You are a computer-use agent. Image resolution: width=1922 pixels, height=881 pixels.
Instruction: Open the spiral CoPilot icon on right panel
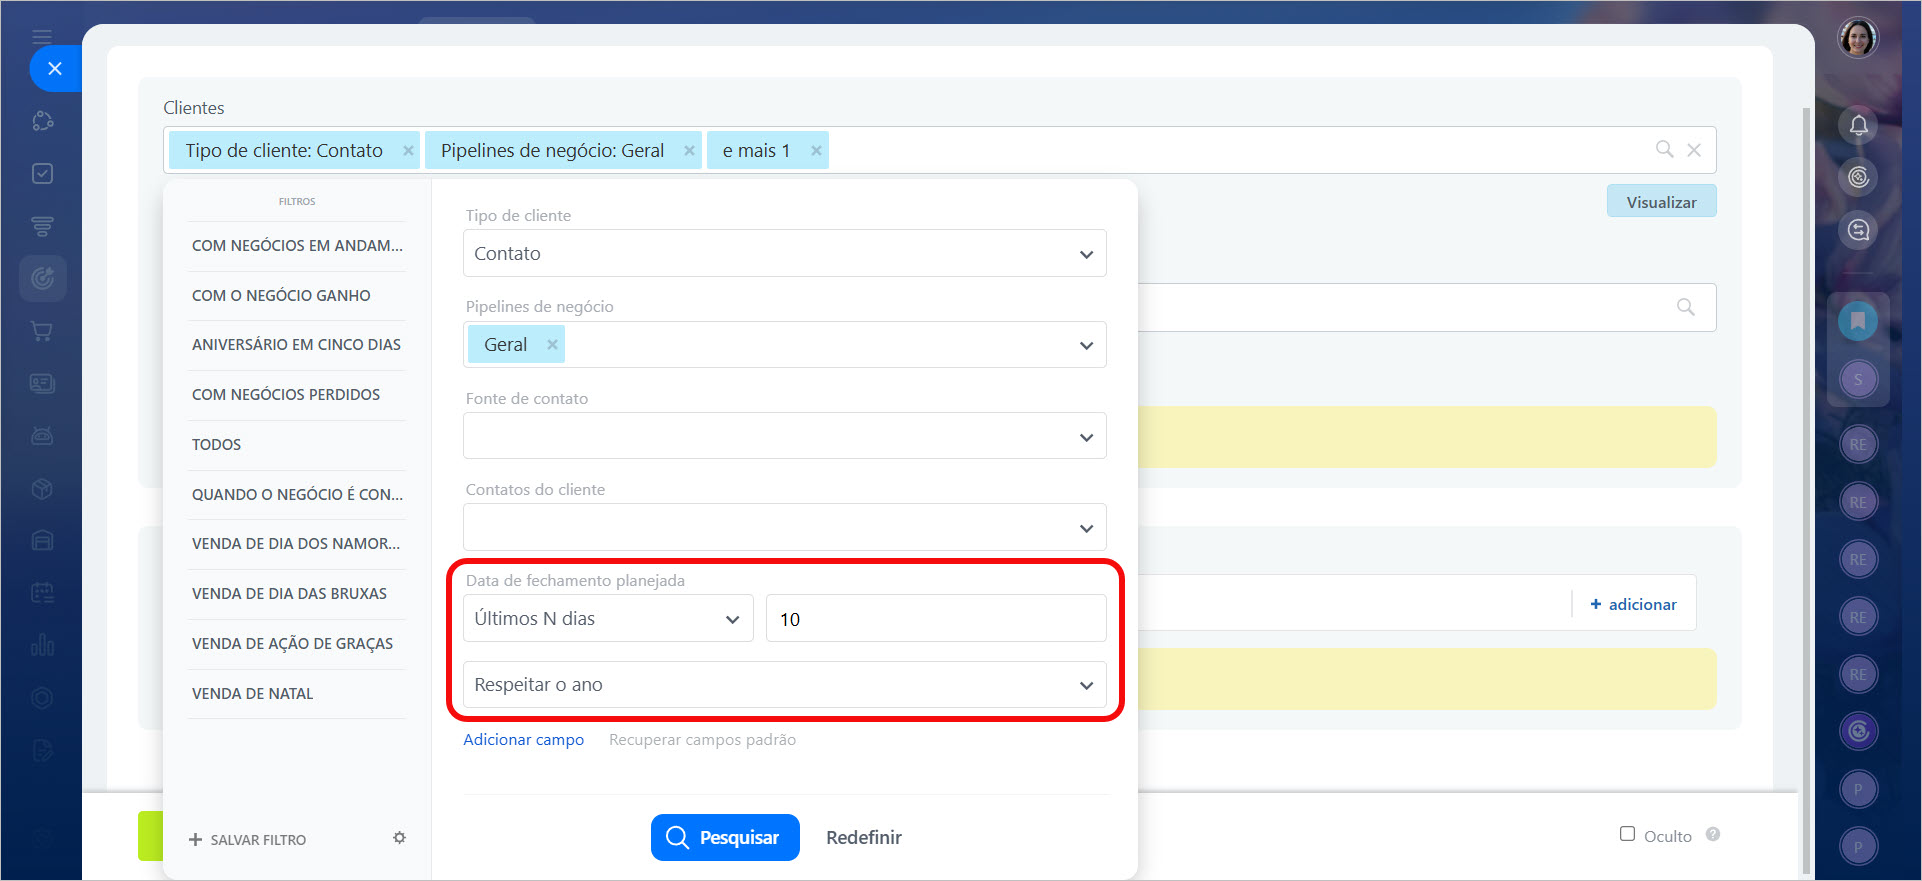point(1858,177)
